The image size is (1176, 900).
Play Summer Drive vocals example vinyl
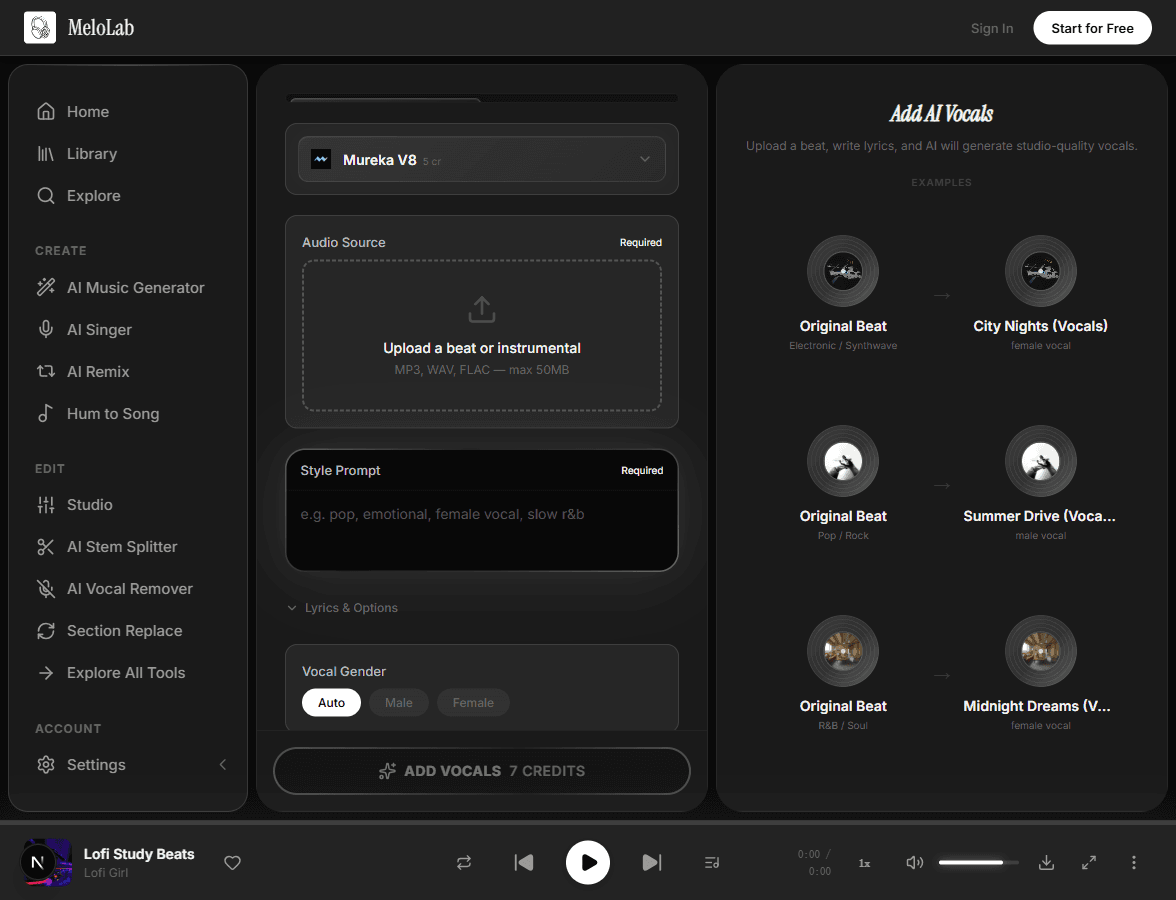click(1040, 460)
